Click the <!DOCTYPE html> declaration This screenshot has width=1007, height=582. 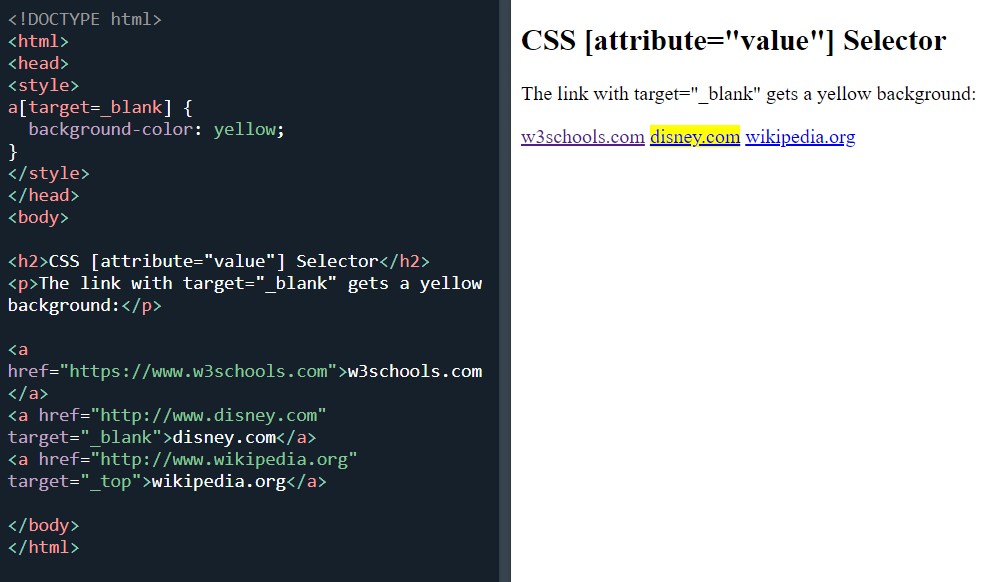[x=84, y=18]
